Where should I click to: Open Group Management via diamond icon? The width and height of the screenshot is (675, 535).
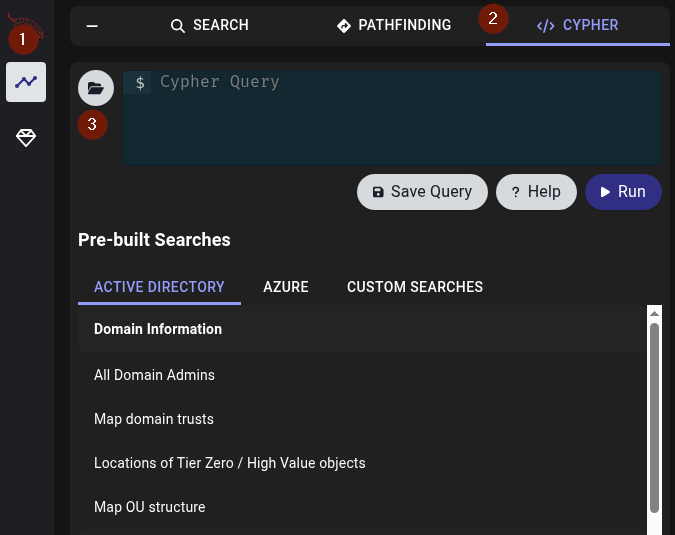coord(26,138)
